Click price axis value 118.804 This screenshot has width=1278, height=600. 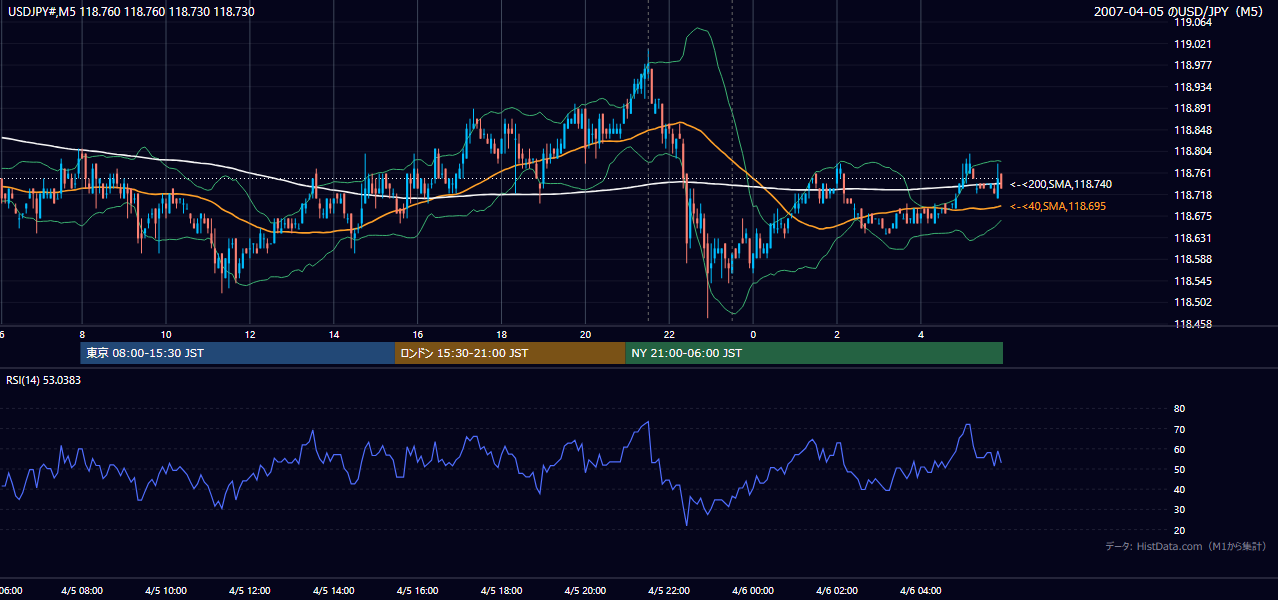click(1193, 152)
